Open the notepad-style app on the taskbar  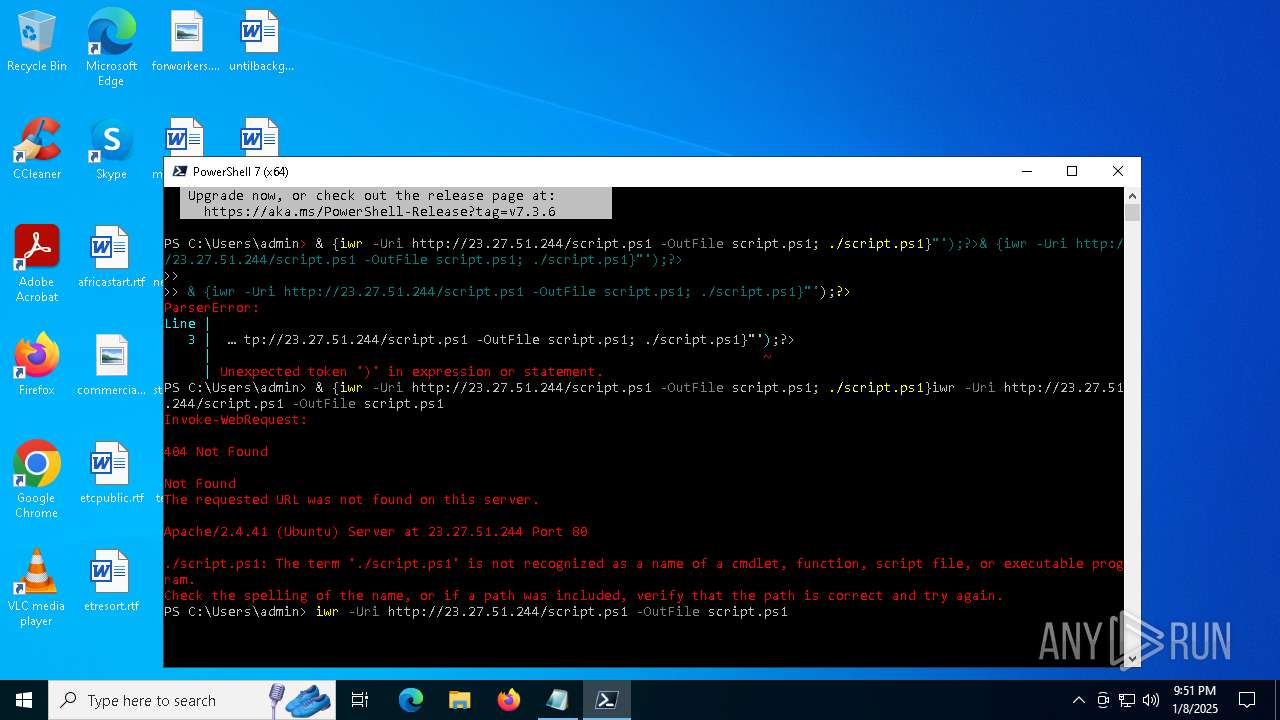558,700
